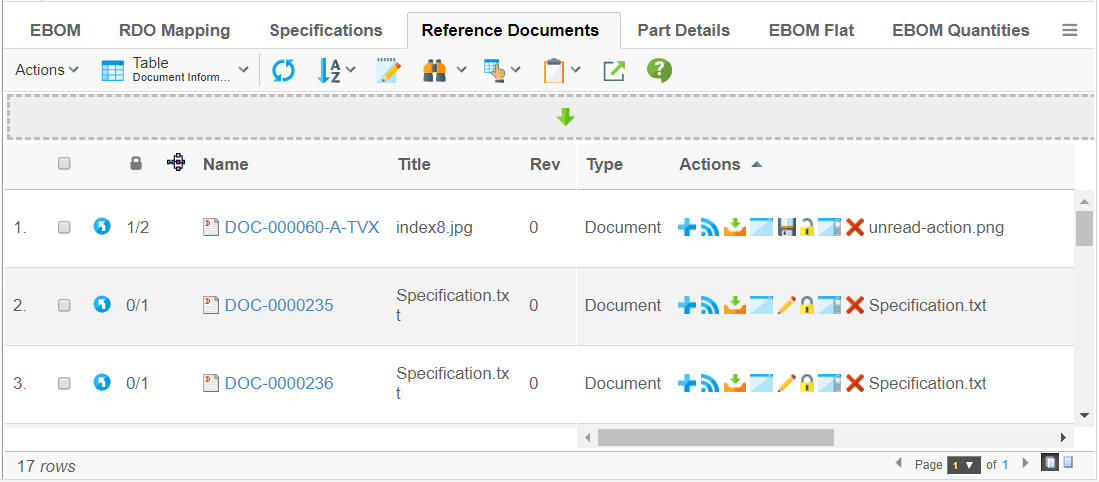
Task: Click the blue plus icon for DOC-0000235
Action: 687,305
